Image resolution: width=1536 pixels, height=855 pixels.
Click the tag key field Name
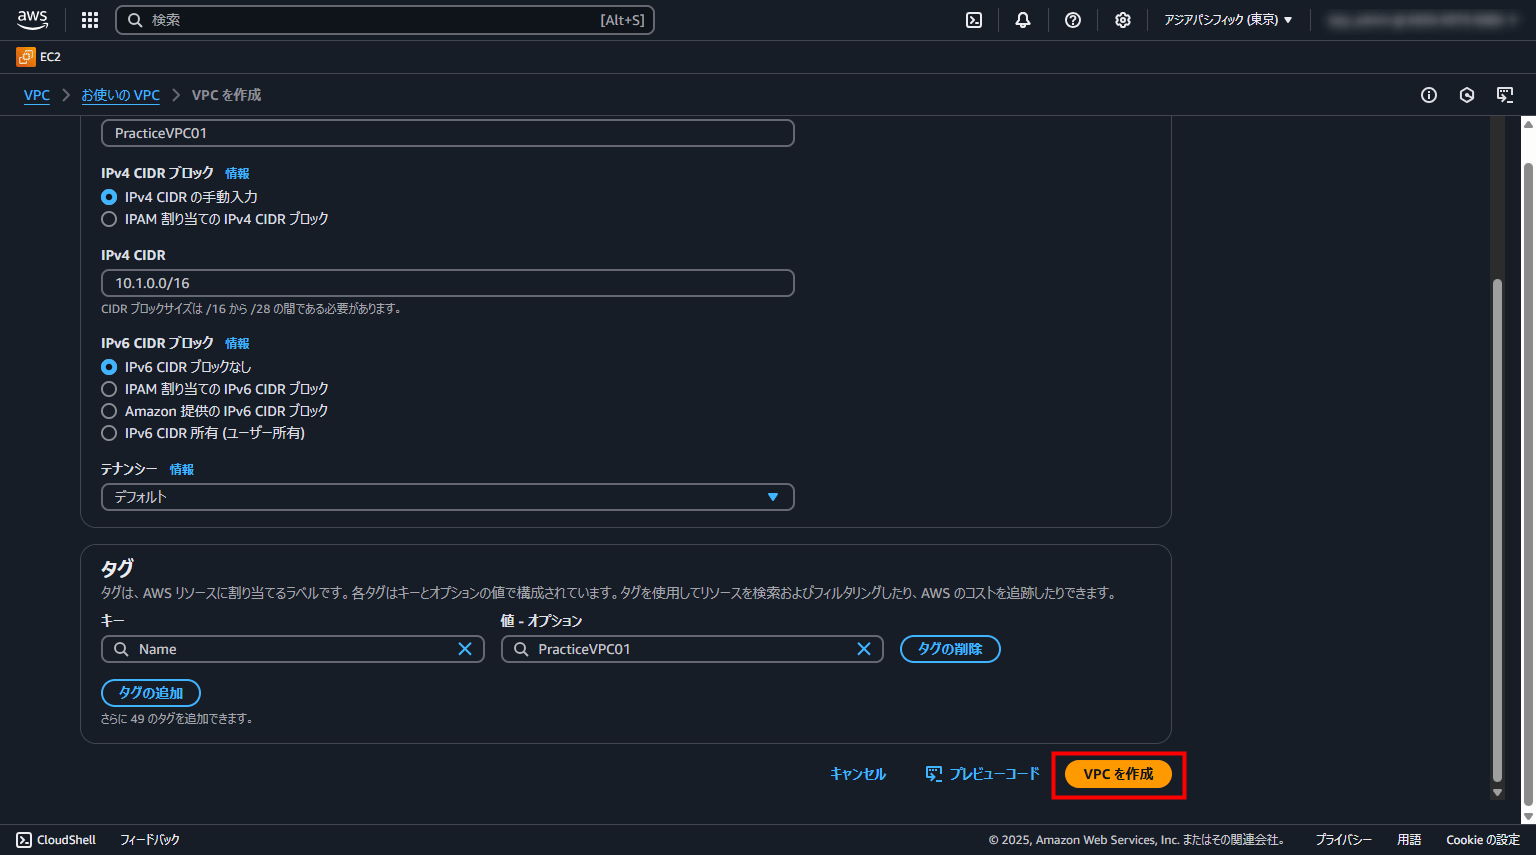[293, 649]
